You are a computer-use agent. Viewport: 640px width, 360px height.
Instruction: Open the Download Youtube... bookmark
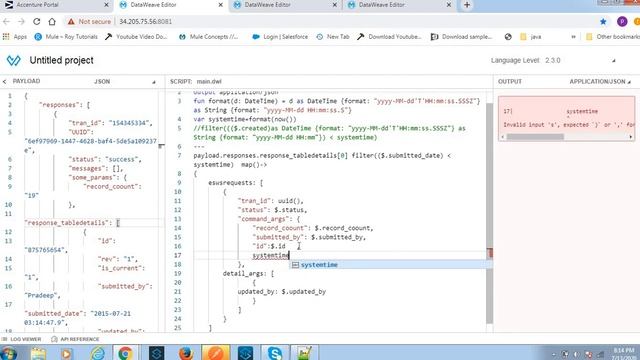coord(389,37)
